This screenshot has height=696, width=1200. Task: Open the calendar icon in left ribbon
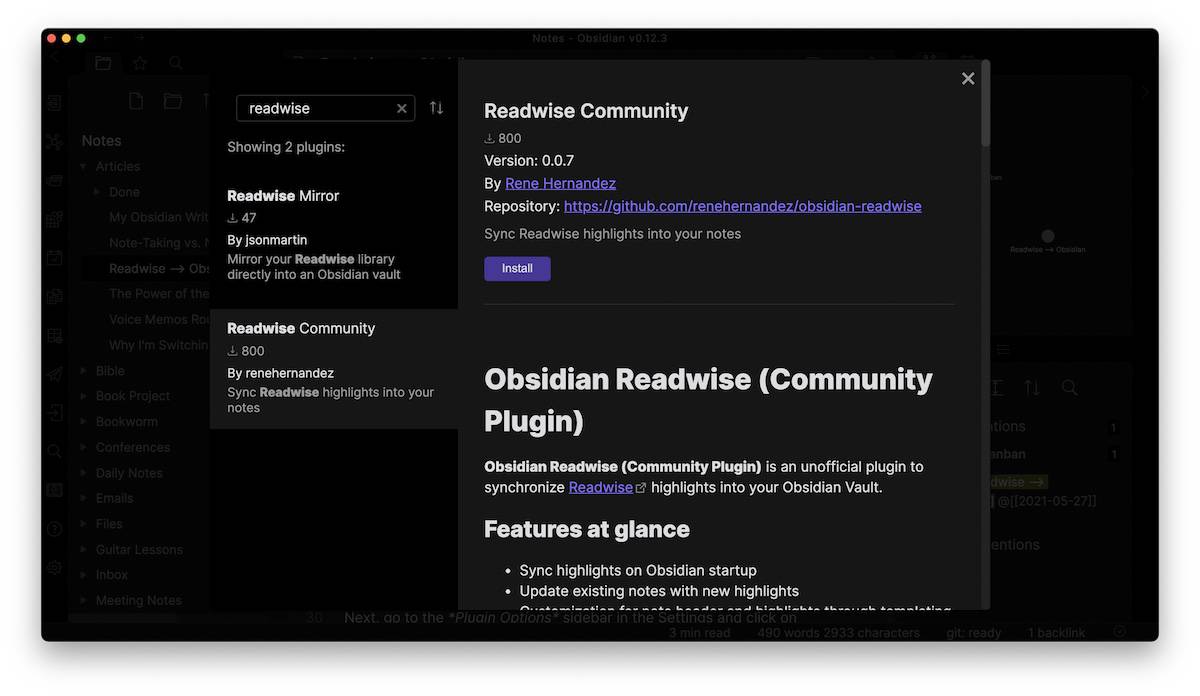coord(54,257)
